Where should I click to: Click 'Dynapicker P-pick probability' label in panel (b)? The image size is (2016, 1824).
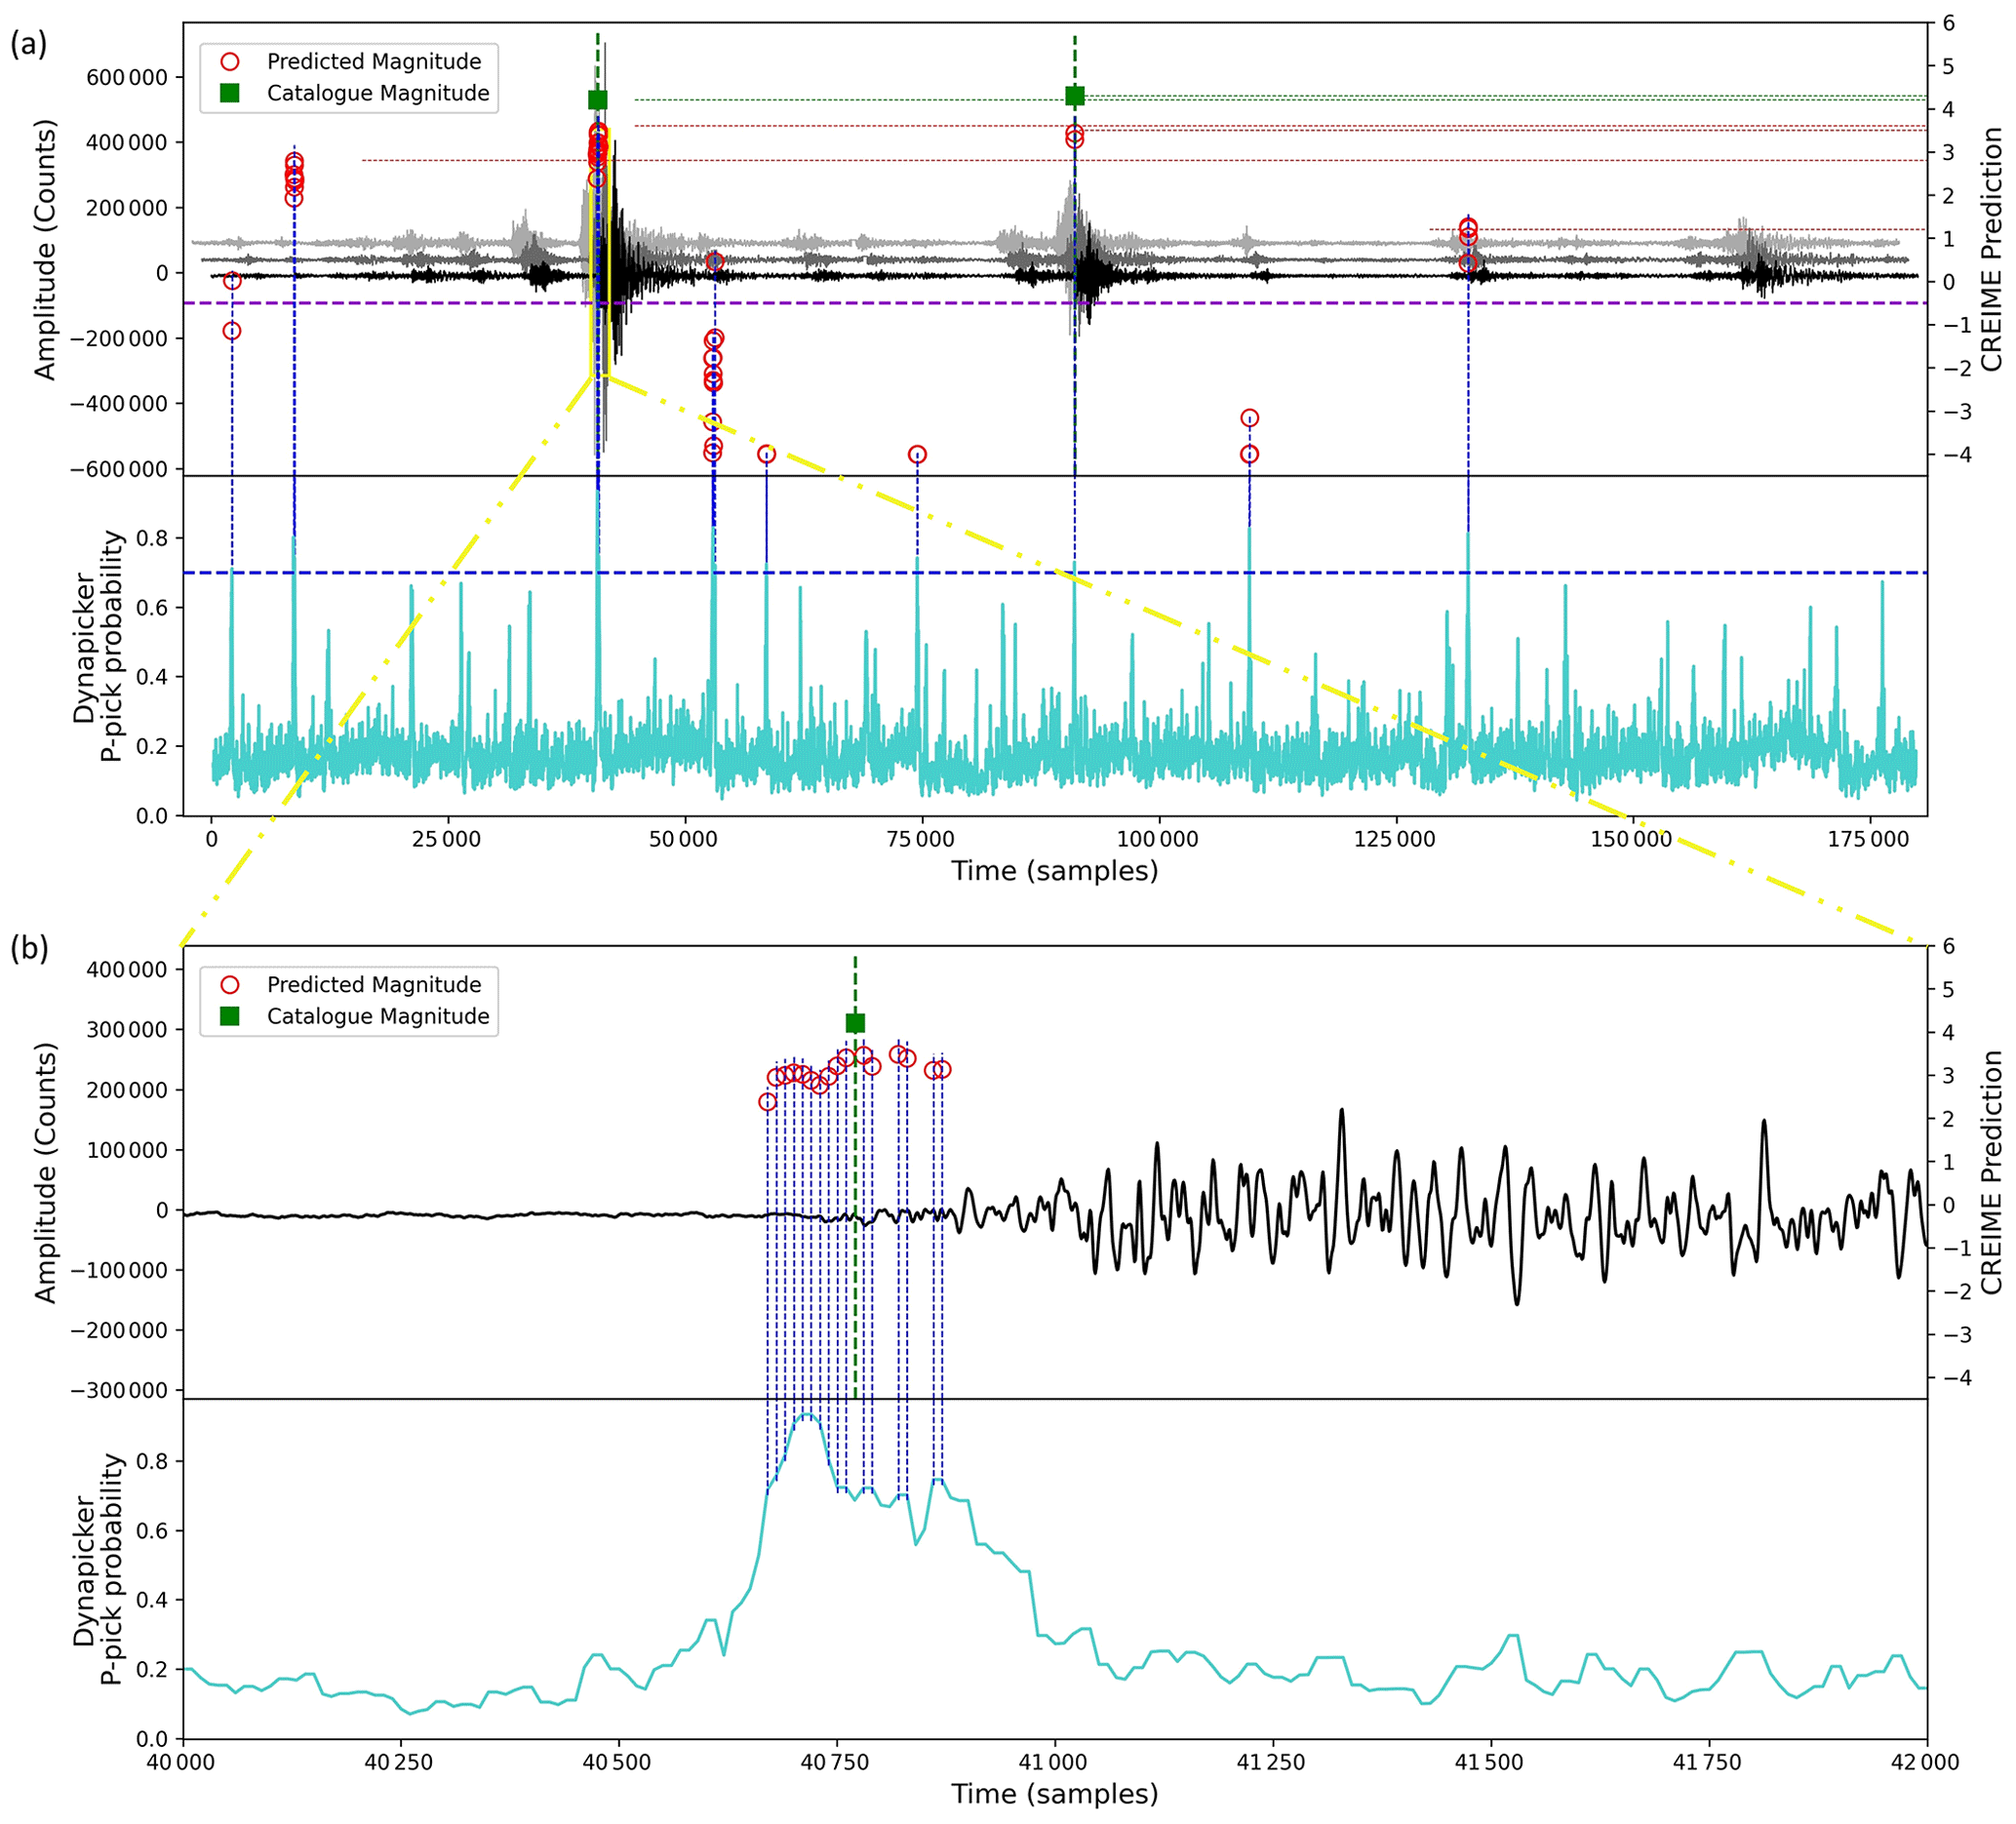point(98,1568)
